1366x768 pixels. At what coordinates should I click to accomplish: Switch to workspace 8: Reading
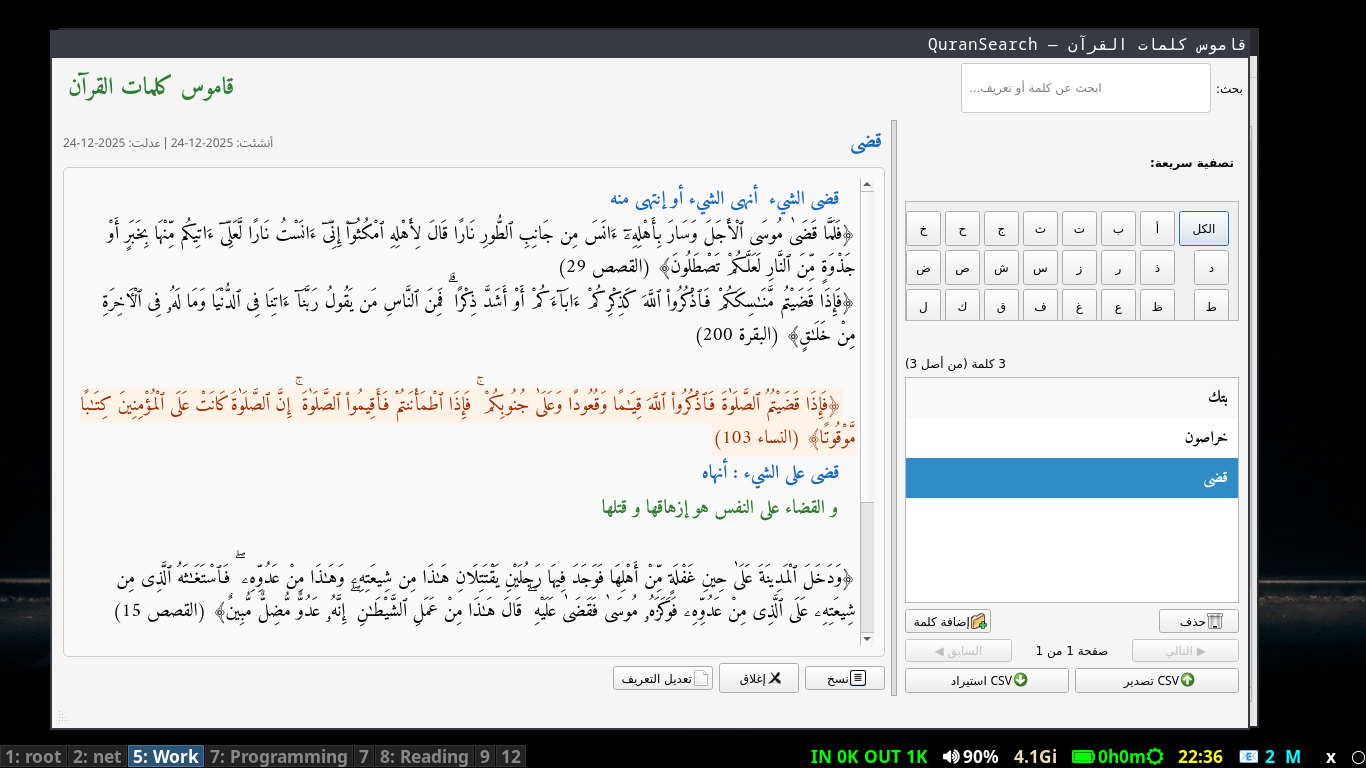coord(424,756)
